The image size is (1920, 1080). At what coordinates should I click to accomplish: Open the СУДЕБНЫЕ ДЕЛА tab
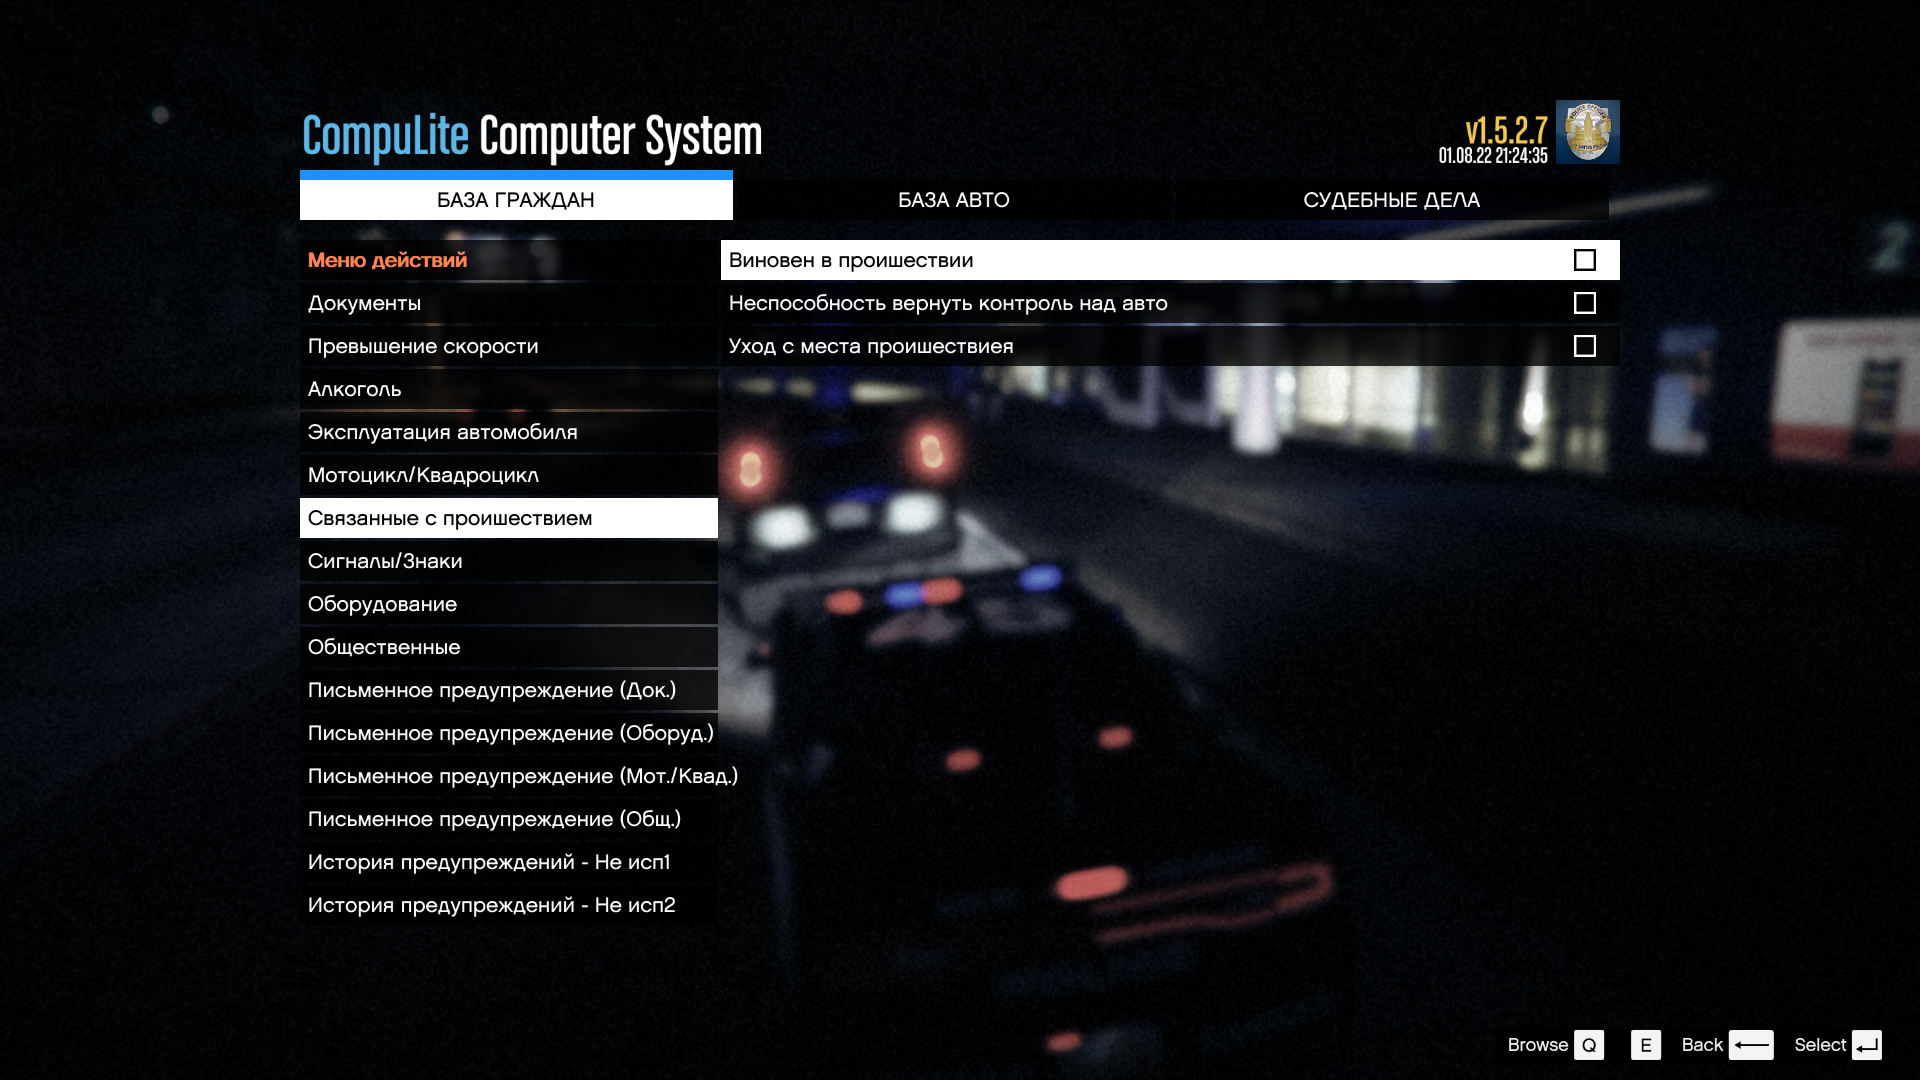[1390, 200]
